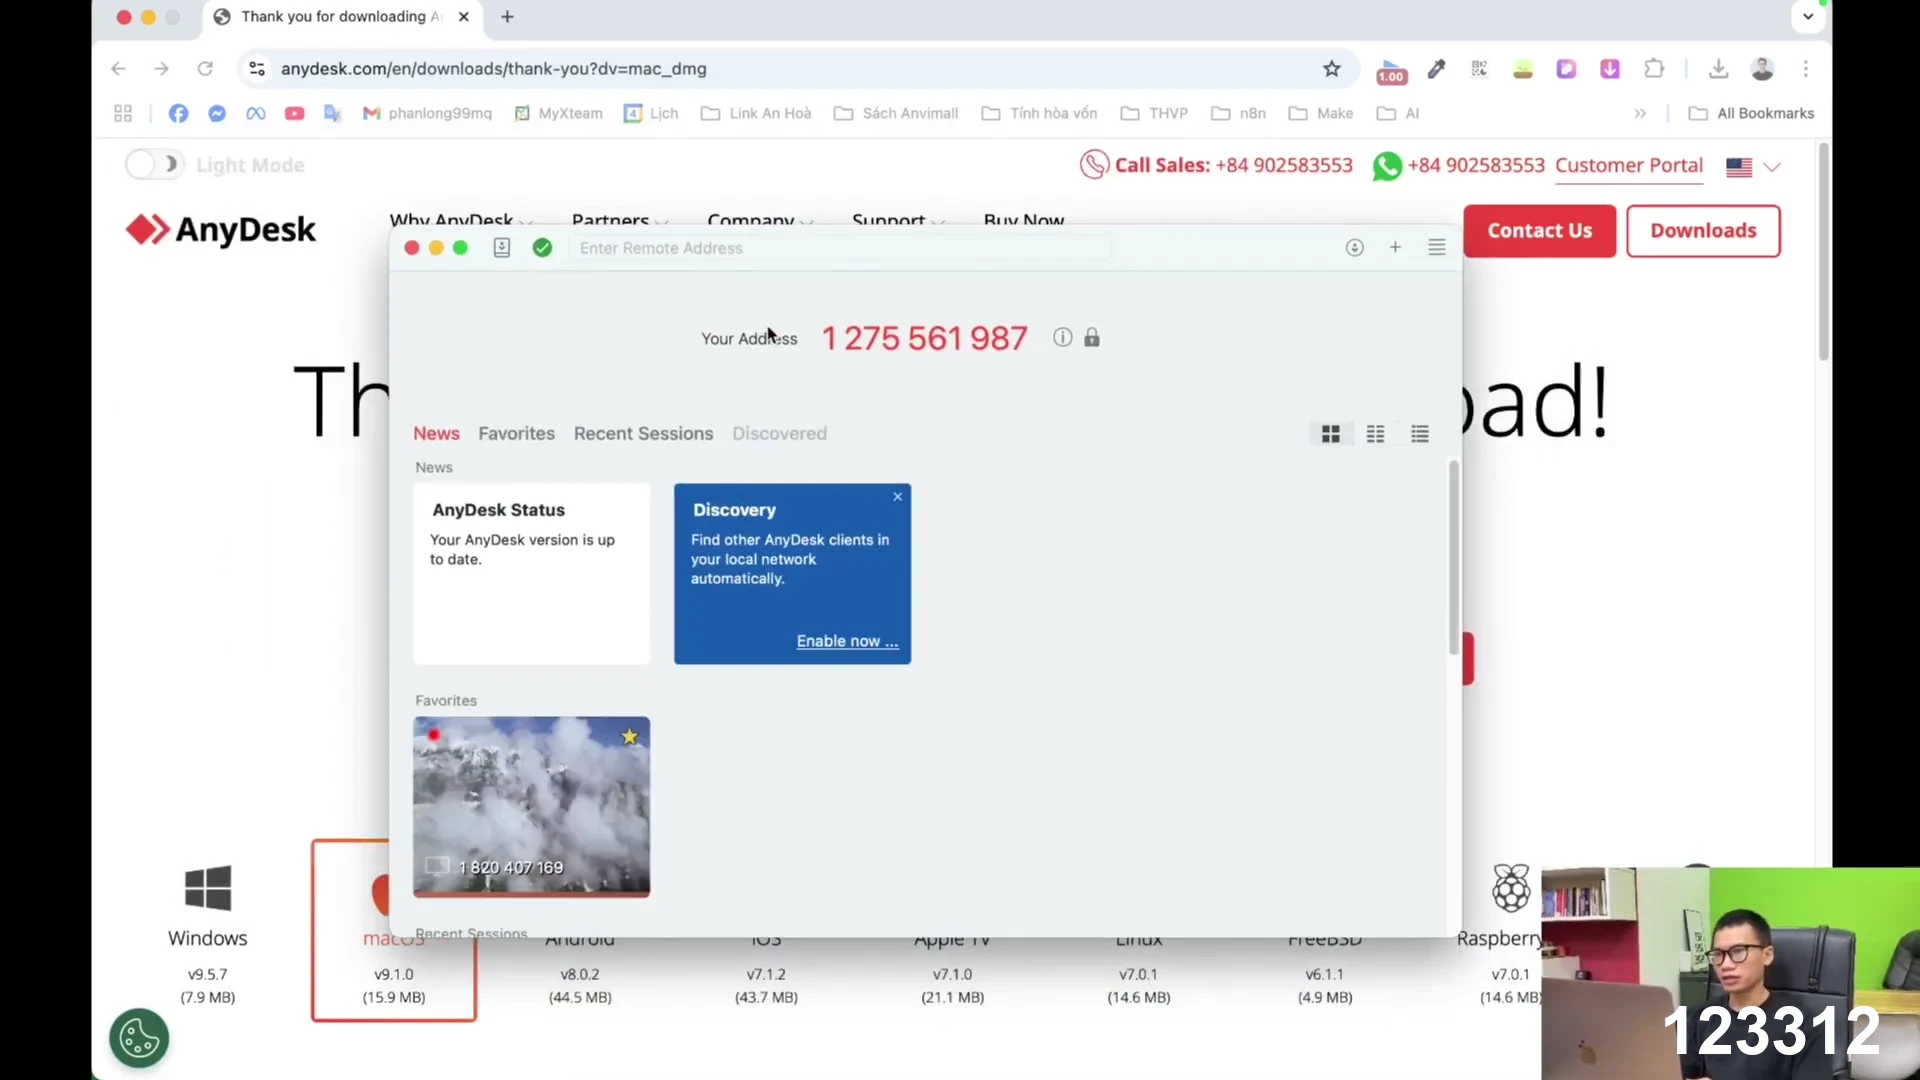Select the list view layout

click(1420, 434)
